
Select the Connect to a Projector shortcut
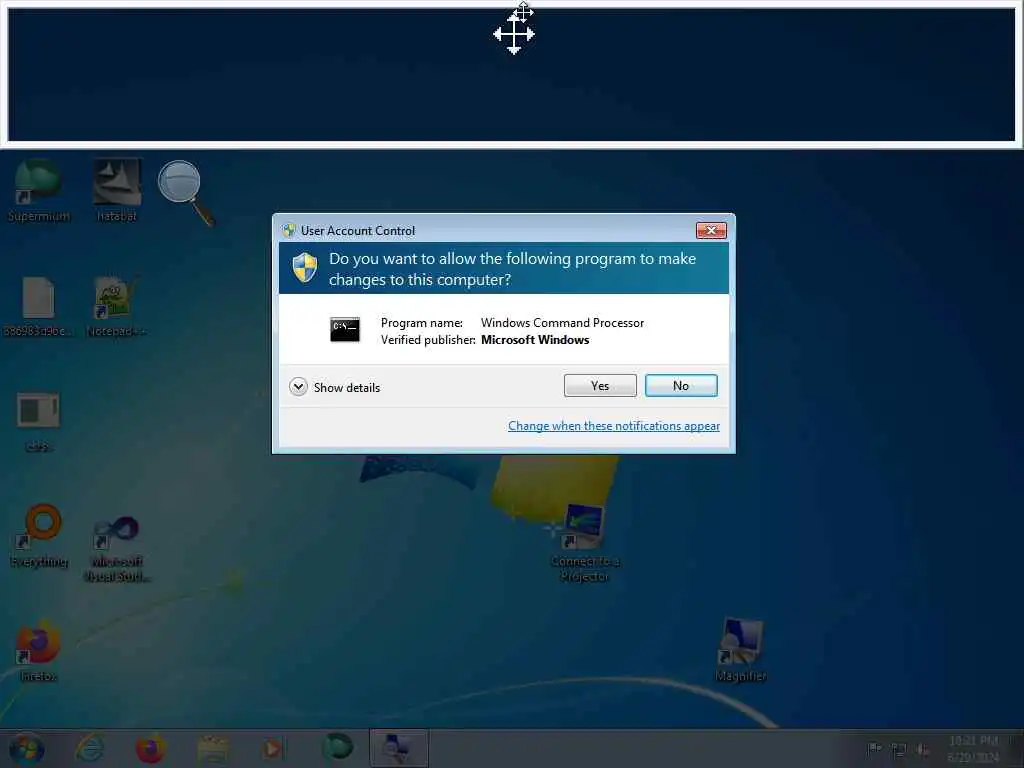pyautogui.click(x=585, y=543)
